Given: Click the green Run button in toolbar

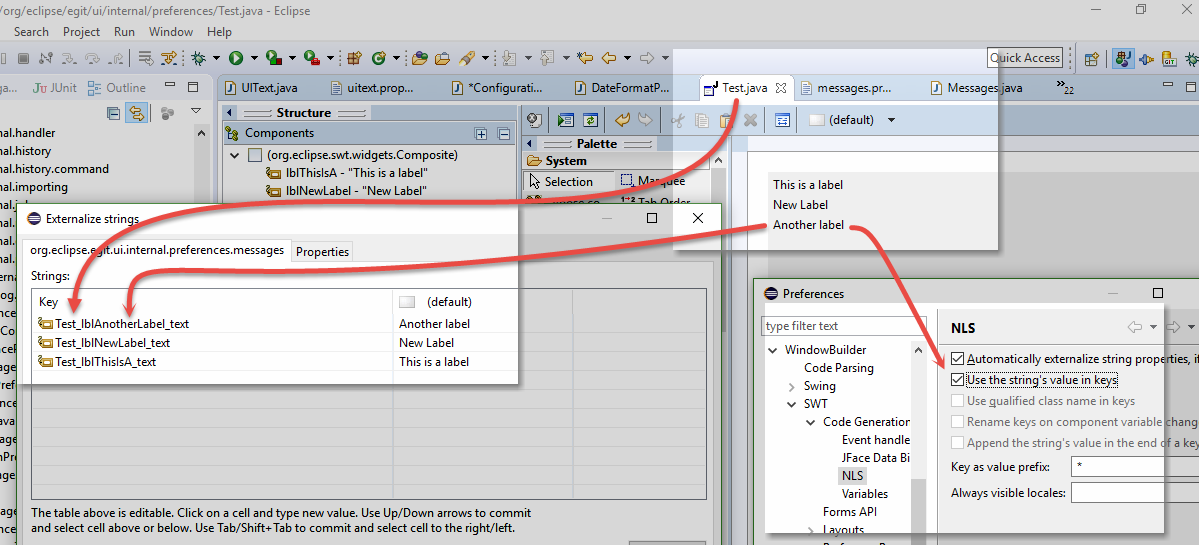Looking at the screenshot, I should (236, 59).
